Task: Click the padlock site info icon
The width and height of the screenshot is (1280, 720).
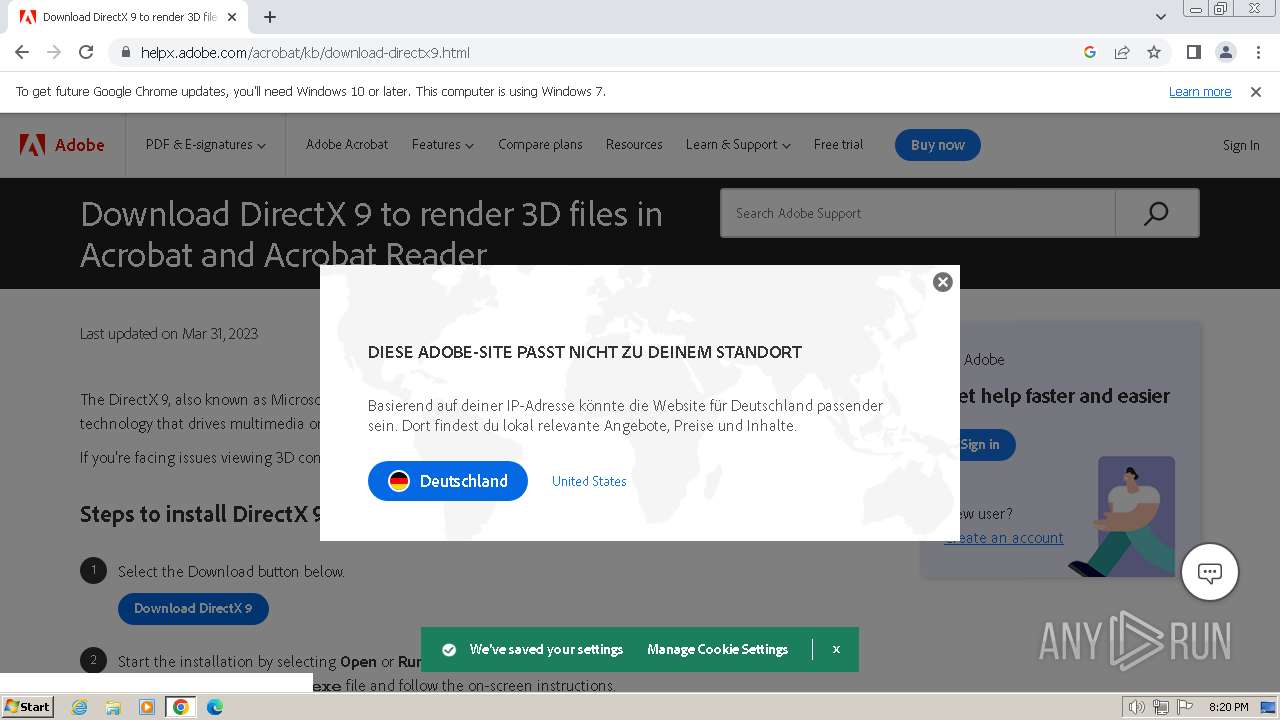Action: (125, 52)
